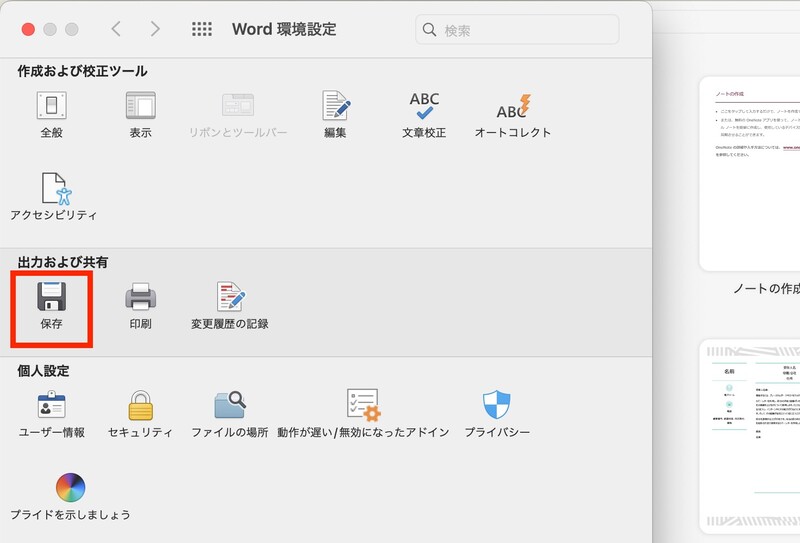Open ファイルの場所 file locations settings

click(x=230, y=414)
